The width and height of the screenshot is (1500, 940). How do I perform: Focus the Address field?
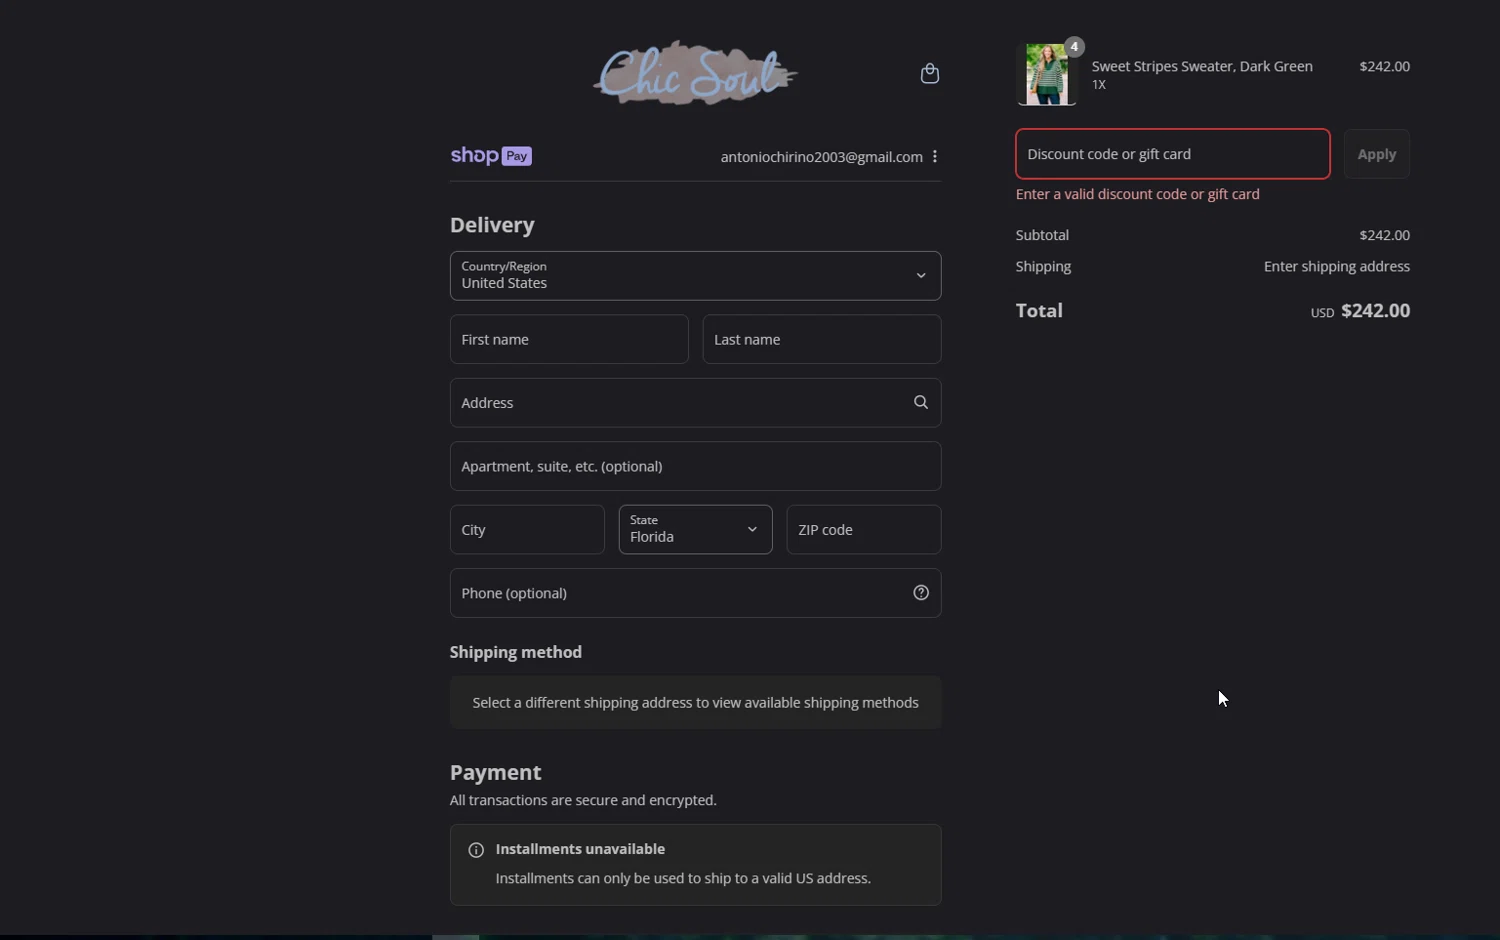[695, 403]
